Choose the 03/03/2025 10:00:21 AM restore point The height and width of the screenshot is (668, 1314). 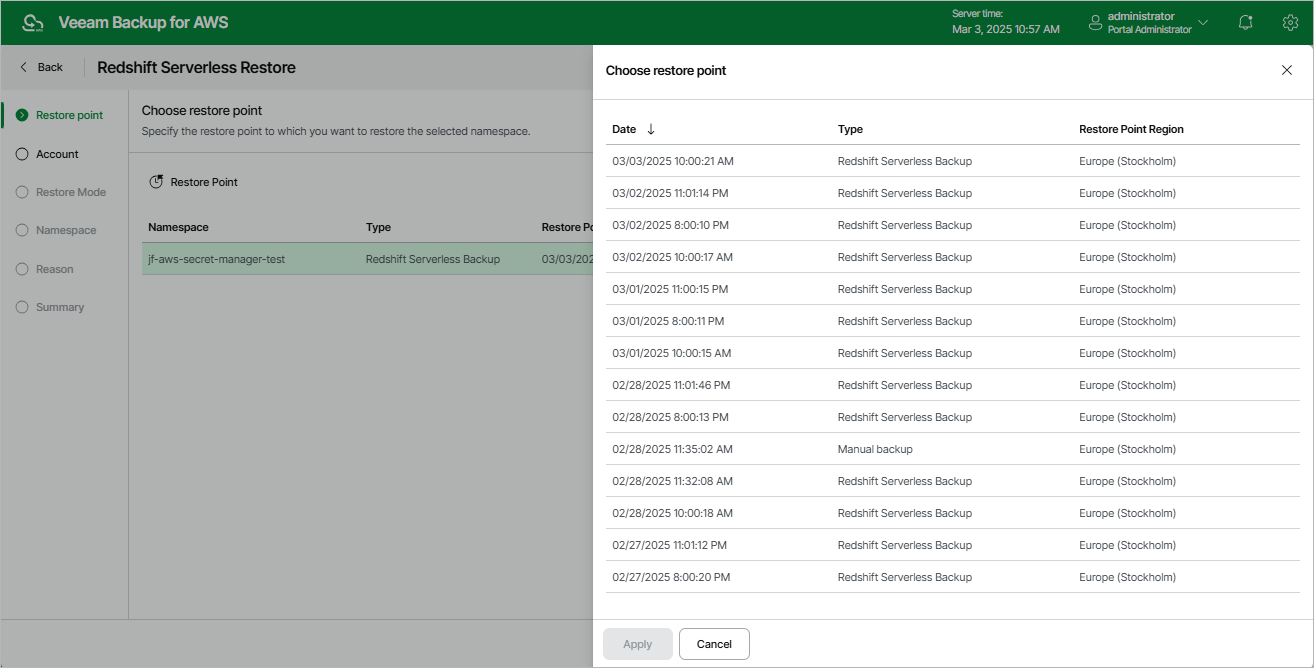673,161
